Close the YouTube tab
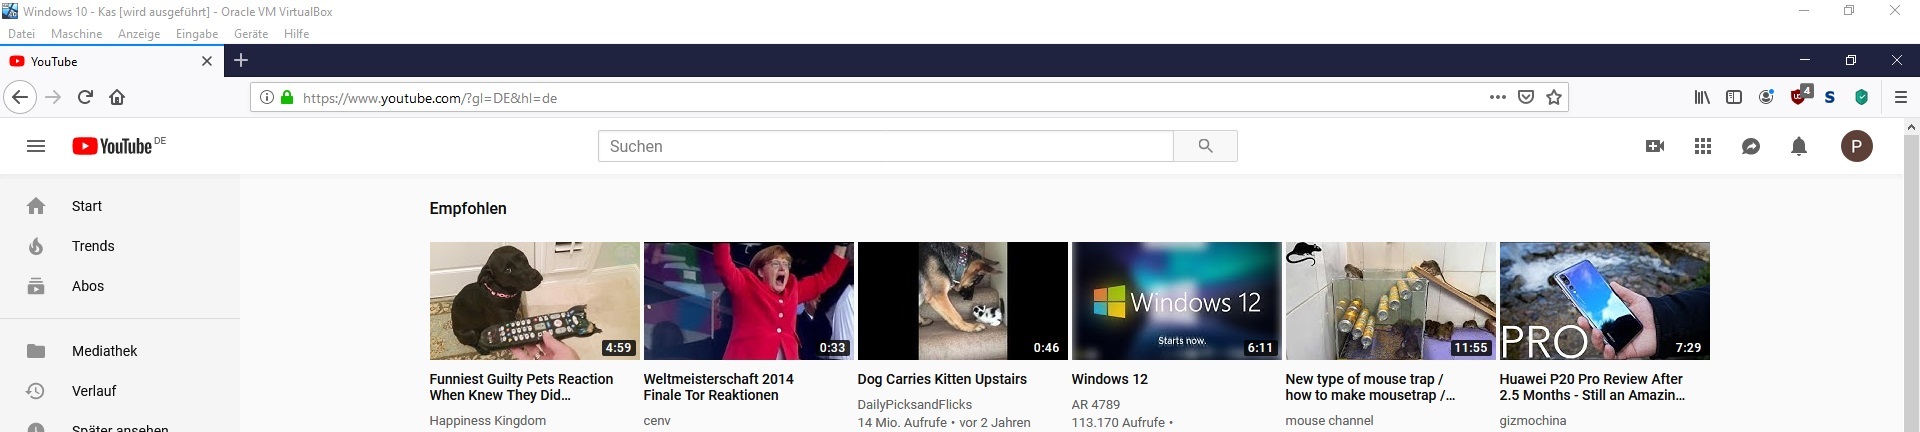Viewport: 1920px width, 432px height. [x=207, y=61]
